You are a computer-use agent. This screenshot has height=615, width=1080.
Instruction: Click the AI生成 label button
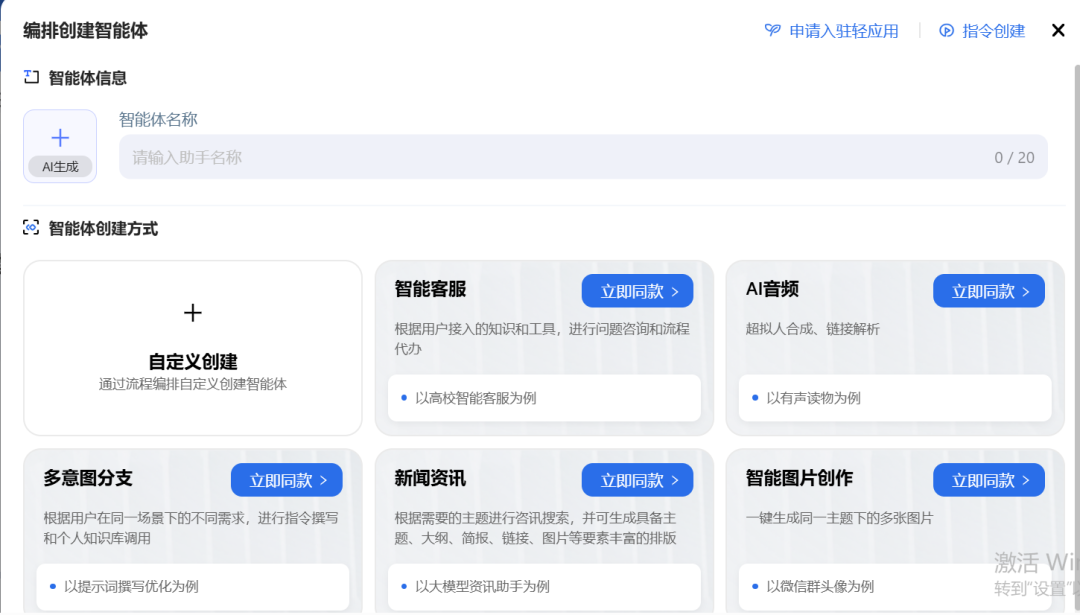60,166
